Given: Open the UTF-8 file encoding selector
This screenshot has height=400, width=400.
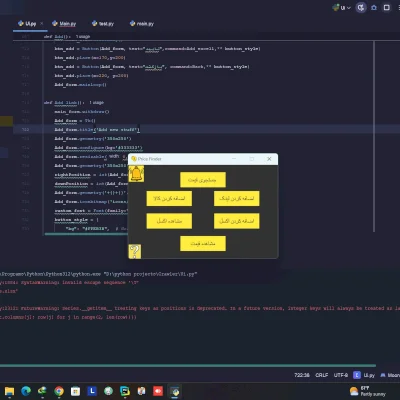Looking at the screenshot, I should 341,375.
